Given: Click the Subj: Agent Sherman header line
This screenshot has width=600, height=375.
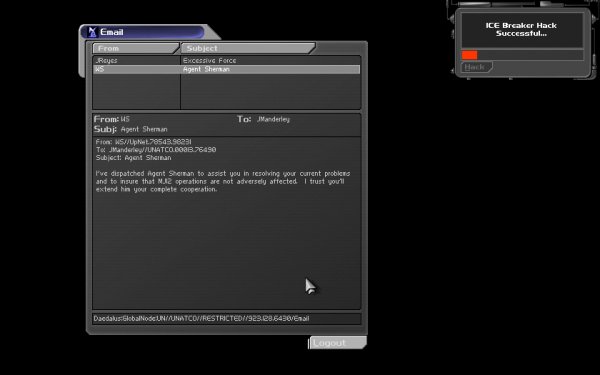Looking at the screenshot, I should 130,129.
